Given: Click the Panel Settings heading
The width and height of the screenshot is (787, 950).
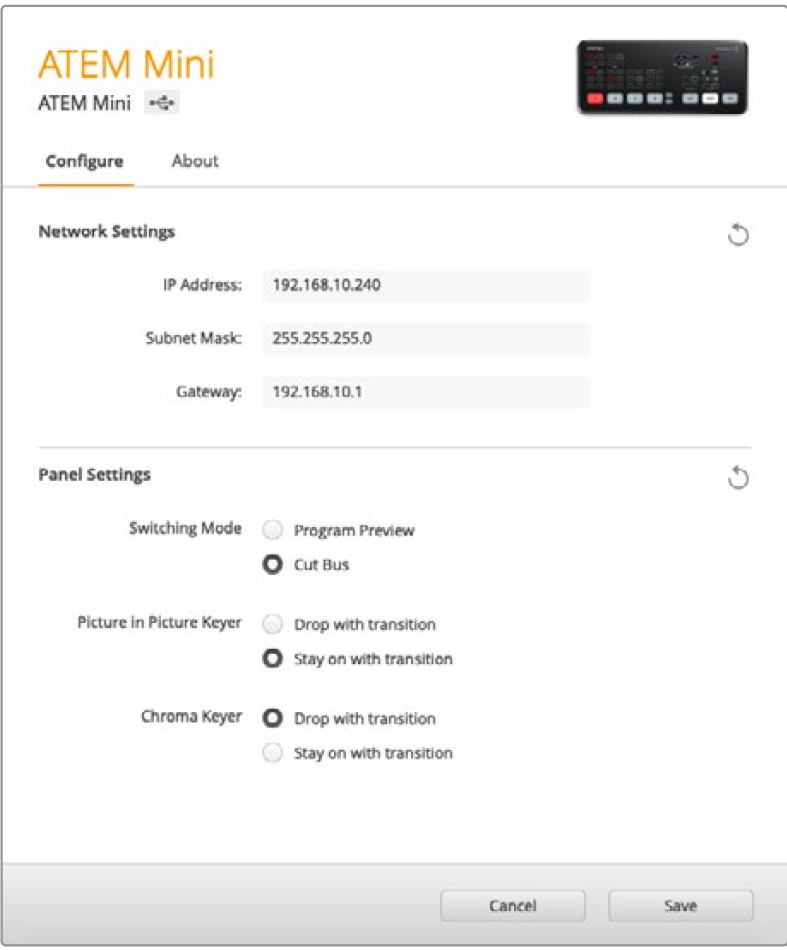Looking at the screenshot, I should (94, 475).
